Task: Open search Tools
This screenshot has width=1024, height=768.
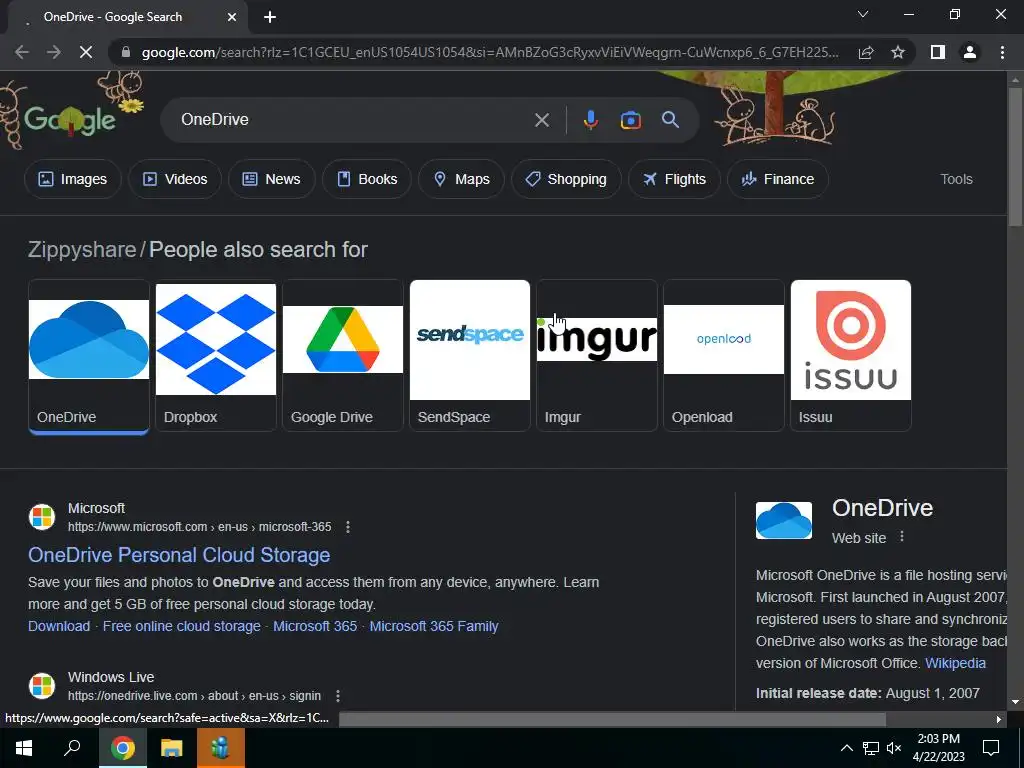Action: pos(956,179)
